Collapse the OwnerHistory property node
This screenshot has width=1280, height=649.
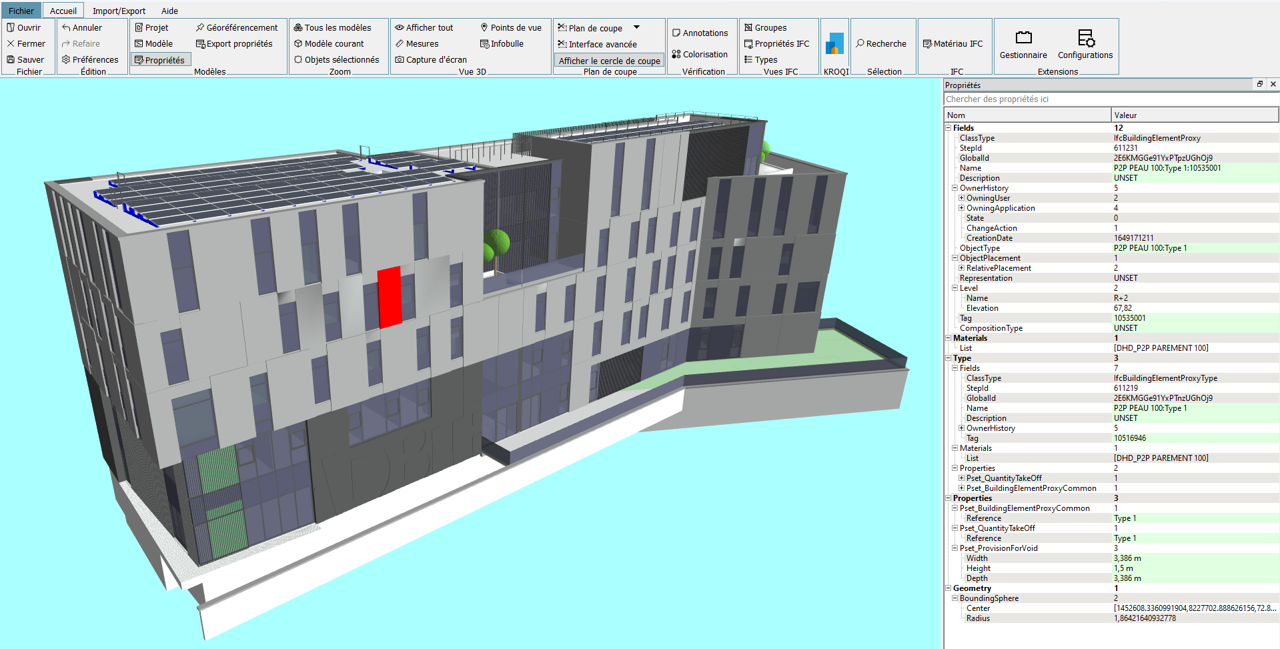point(953,188)
